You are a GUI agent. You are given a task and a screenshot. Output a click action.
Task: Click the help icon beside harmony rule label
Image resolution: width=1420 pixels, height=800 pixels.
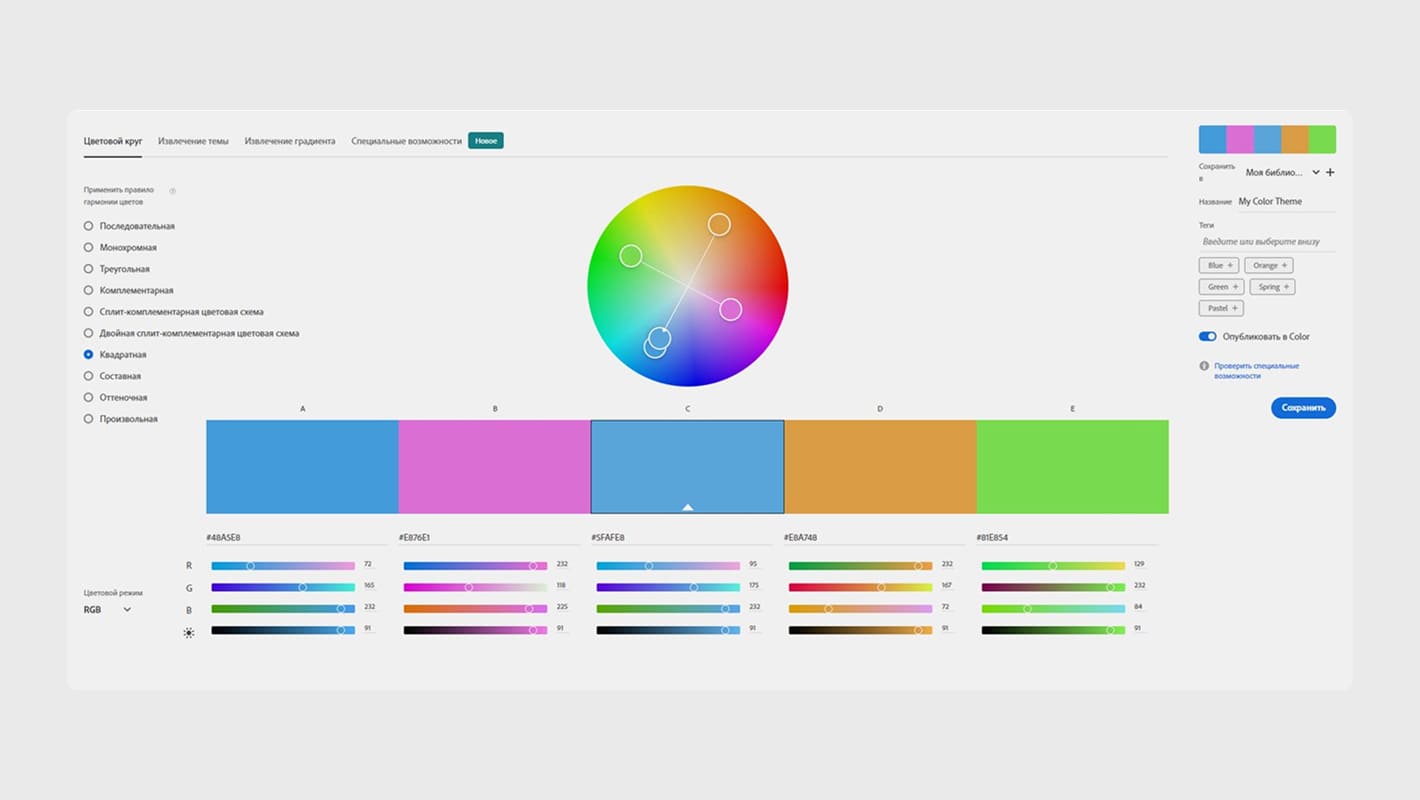point(172,191)
